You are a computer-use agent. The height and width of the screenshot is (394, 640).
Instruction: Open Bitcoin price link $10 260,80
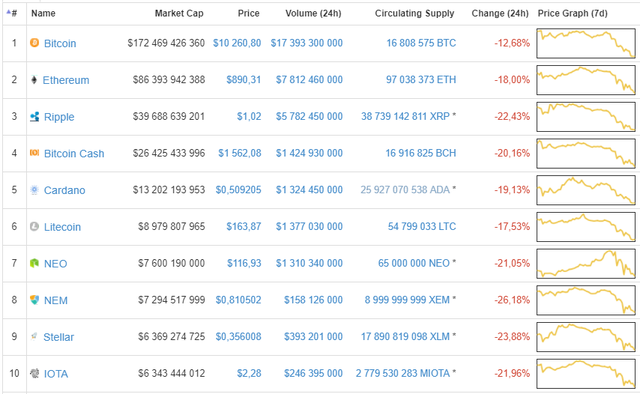pyautogui.click(x=237, y=43)
